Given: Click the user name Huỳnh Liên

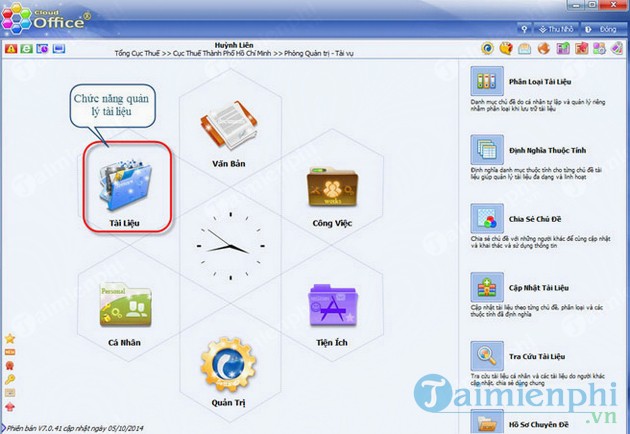Looking at the screenshot, I should point(234,45).
